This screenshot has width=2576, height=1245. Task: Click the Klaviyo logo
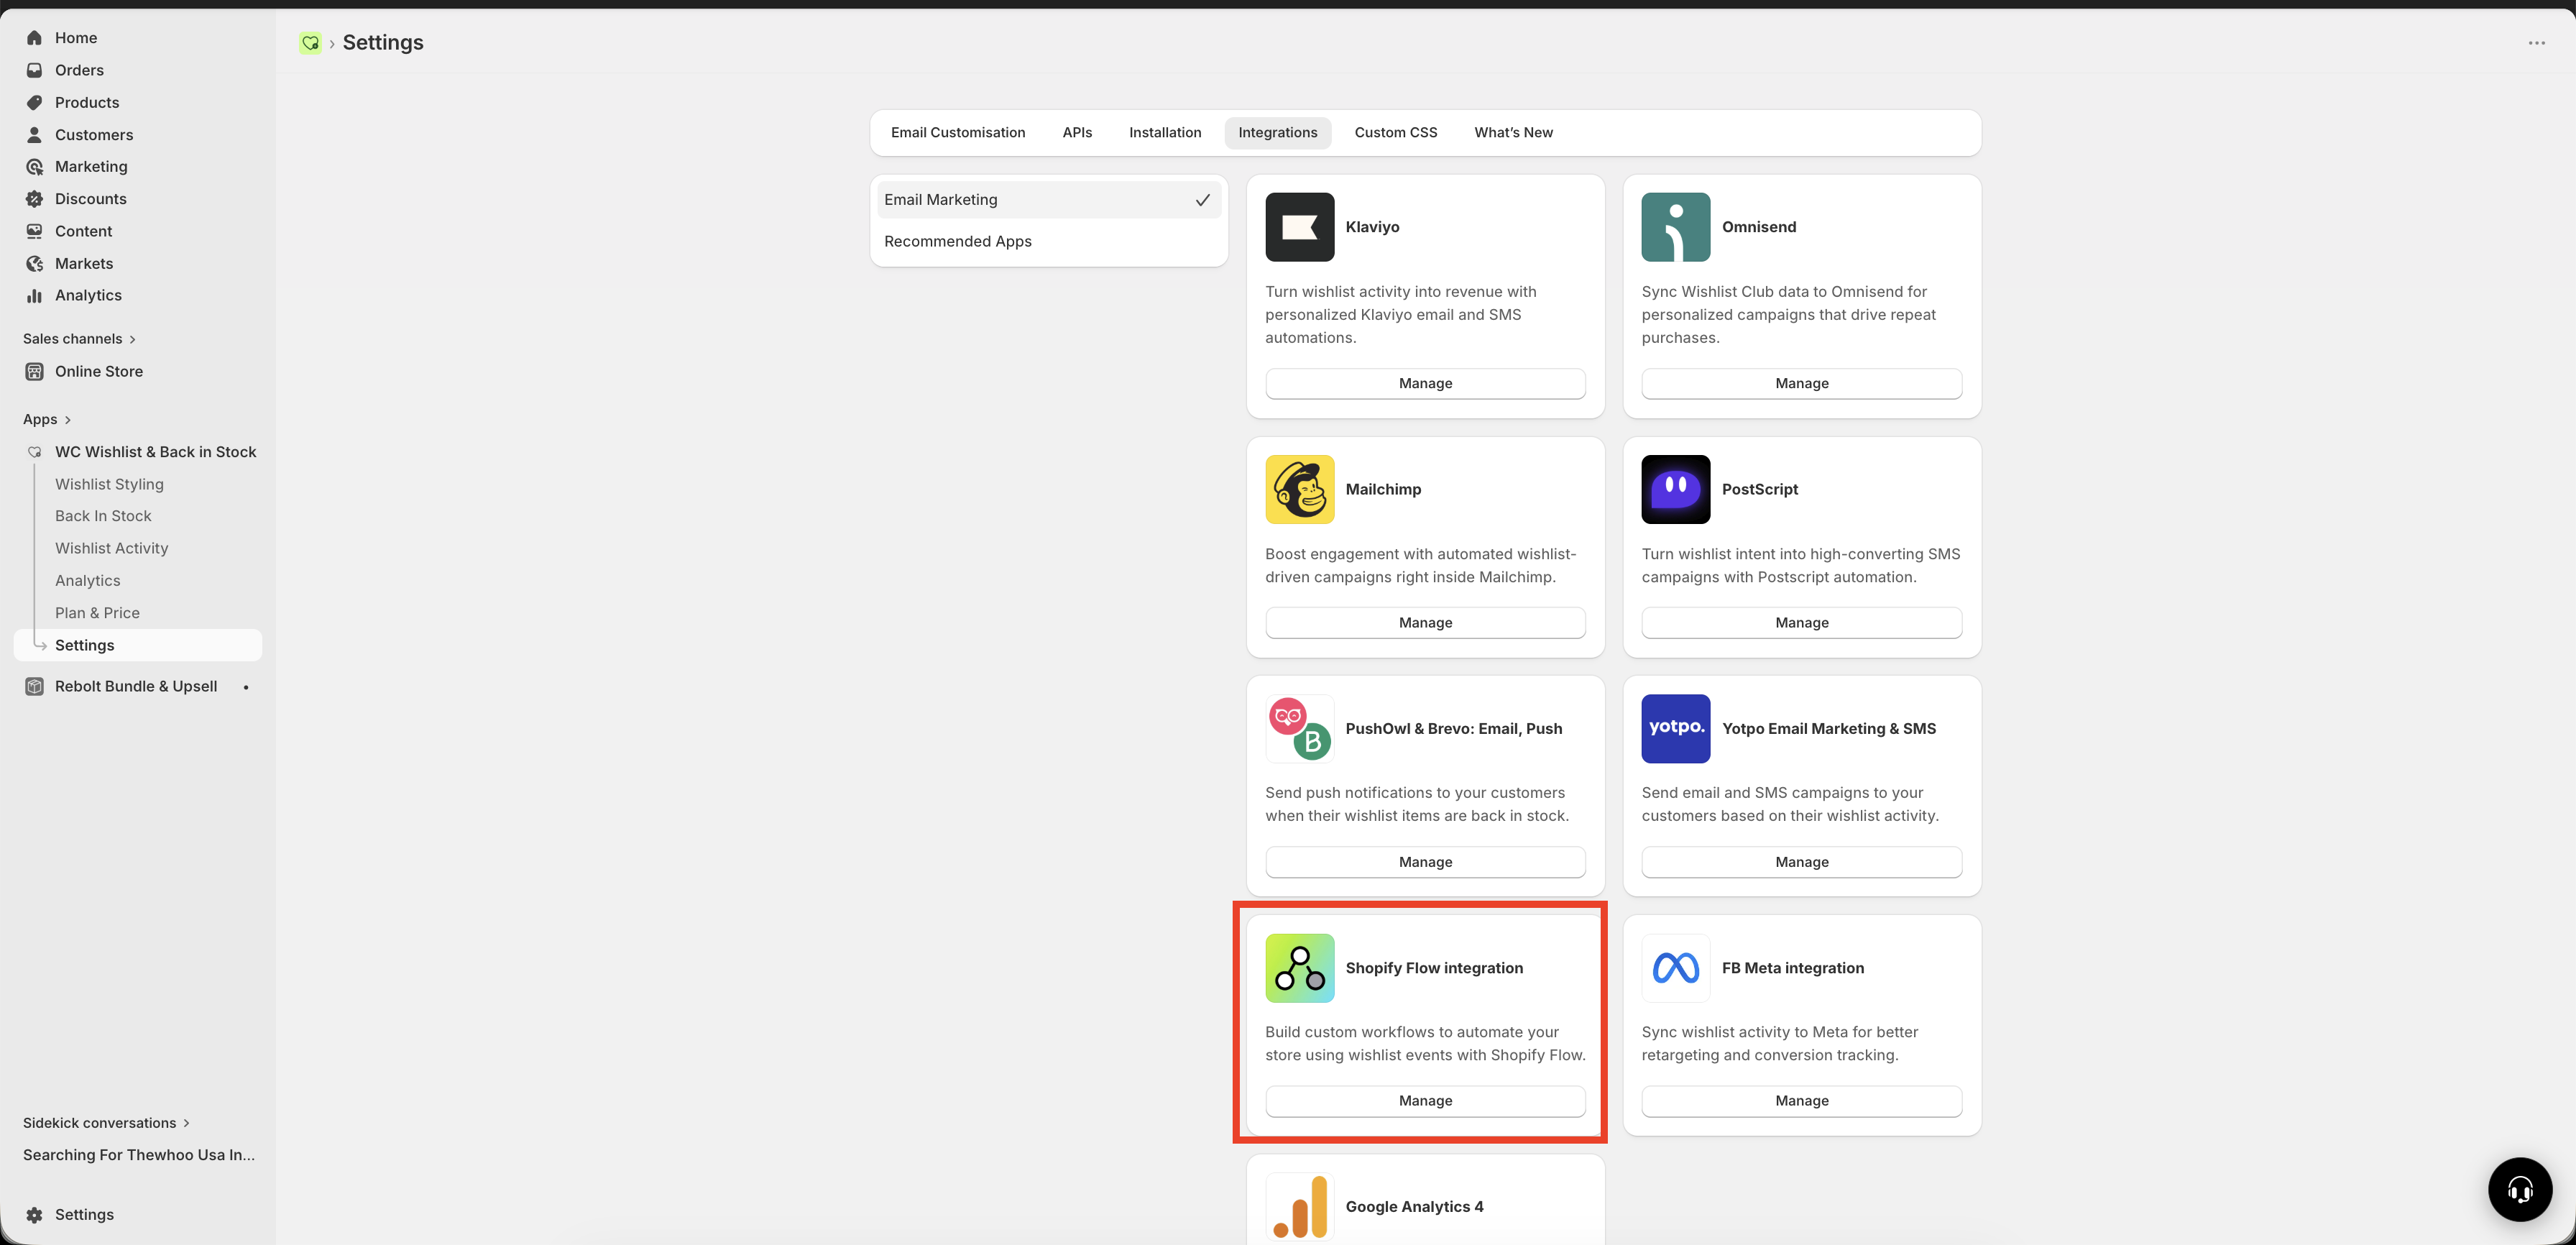click(1299, 227)
